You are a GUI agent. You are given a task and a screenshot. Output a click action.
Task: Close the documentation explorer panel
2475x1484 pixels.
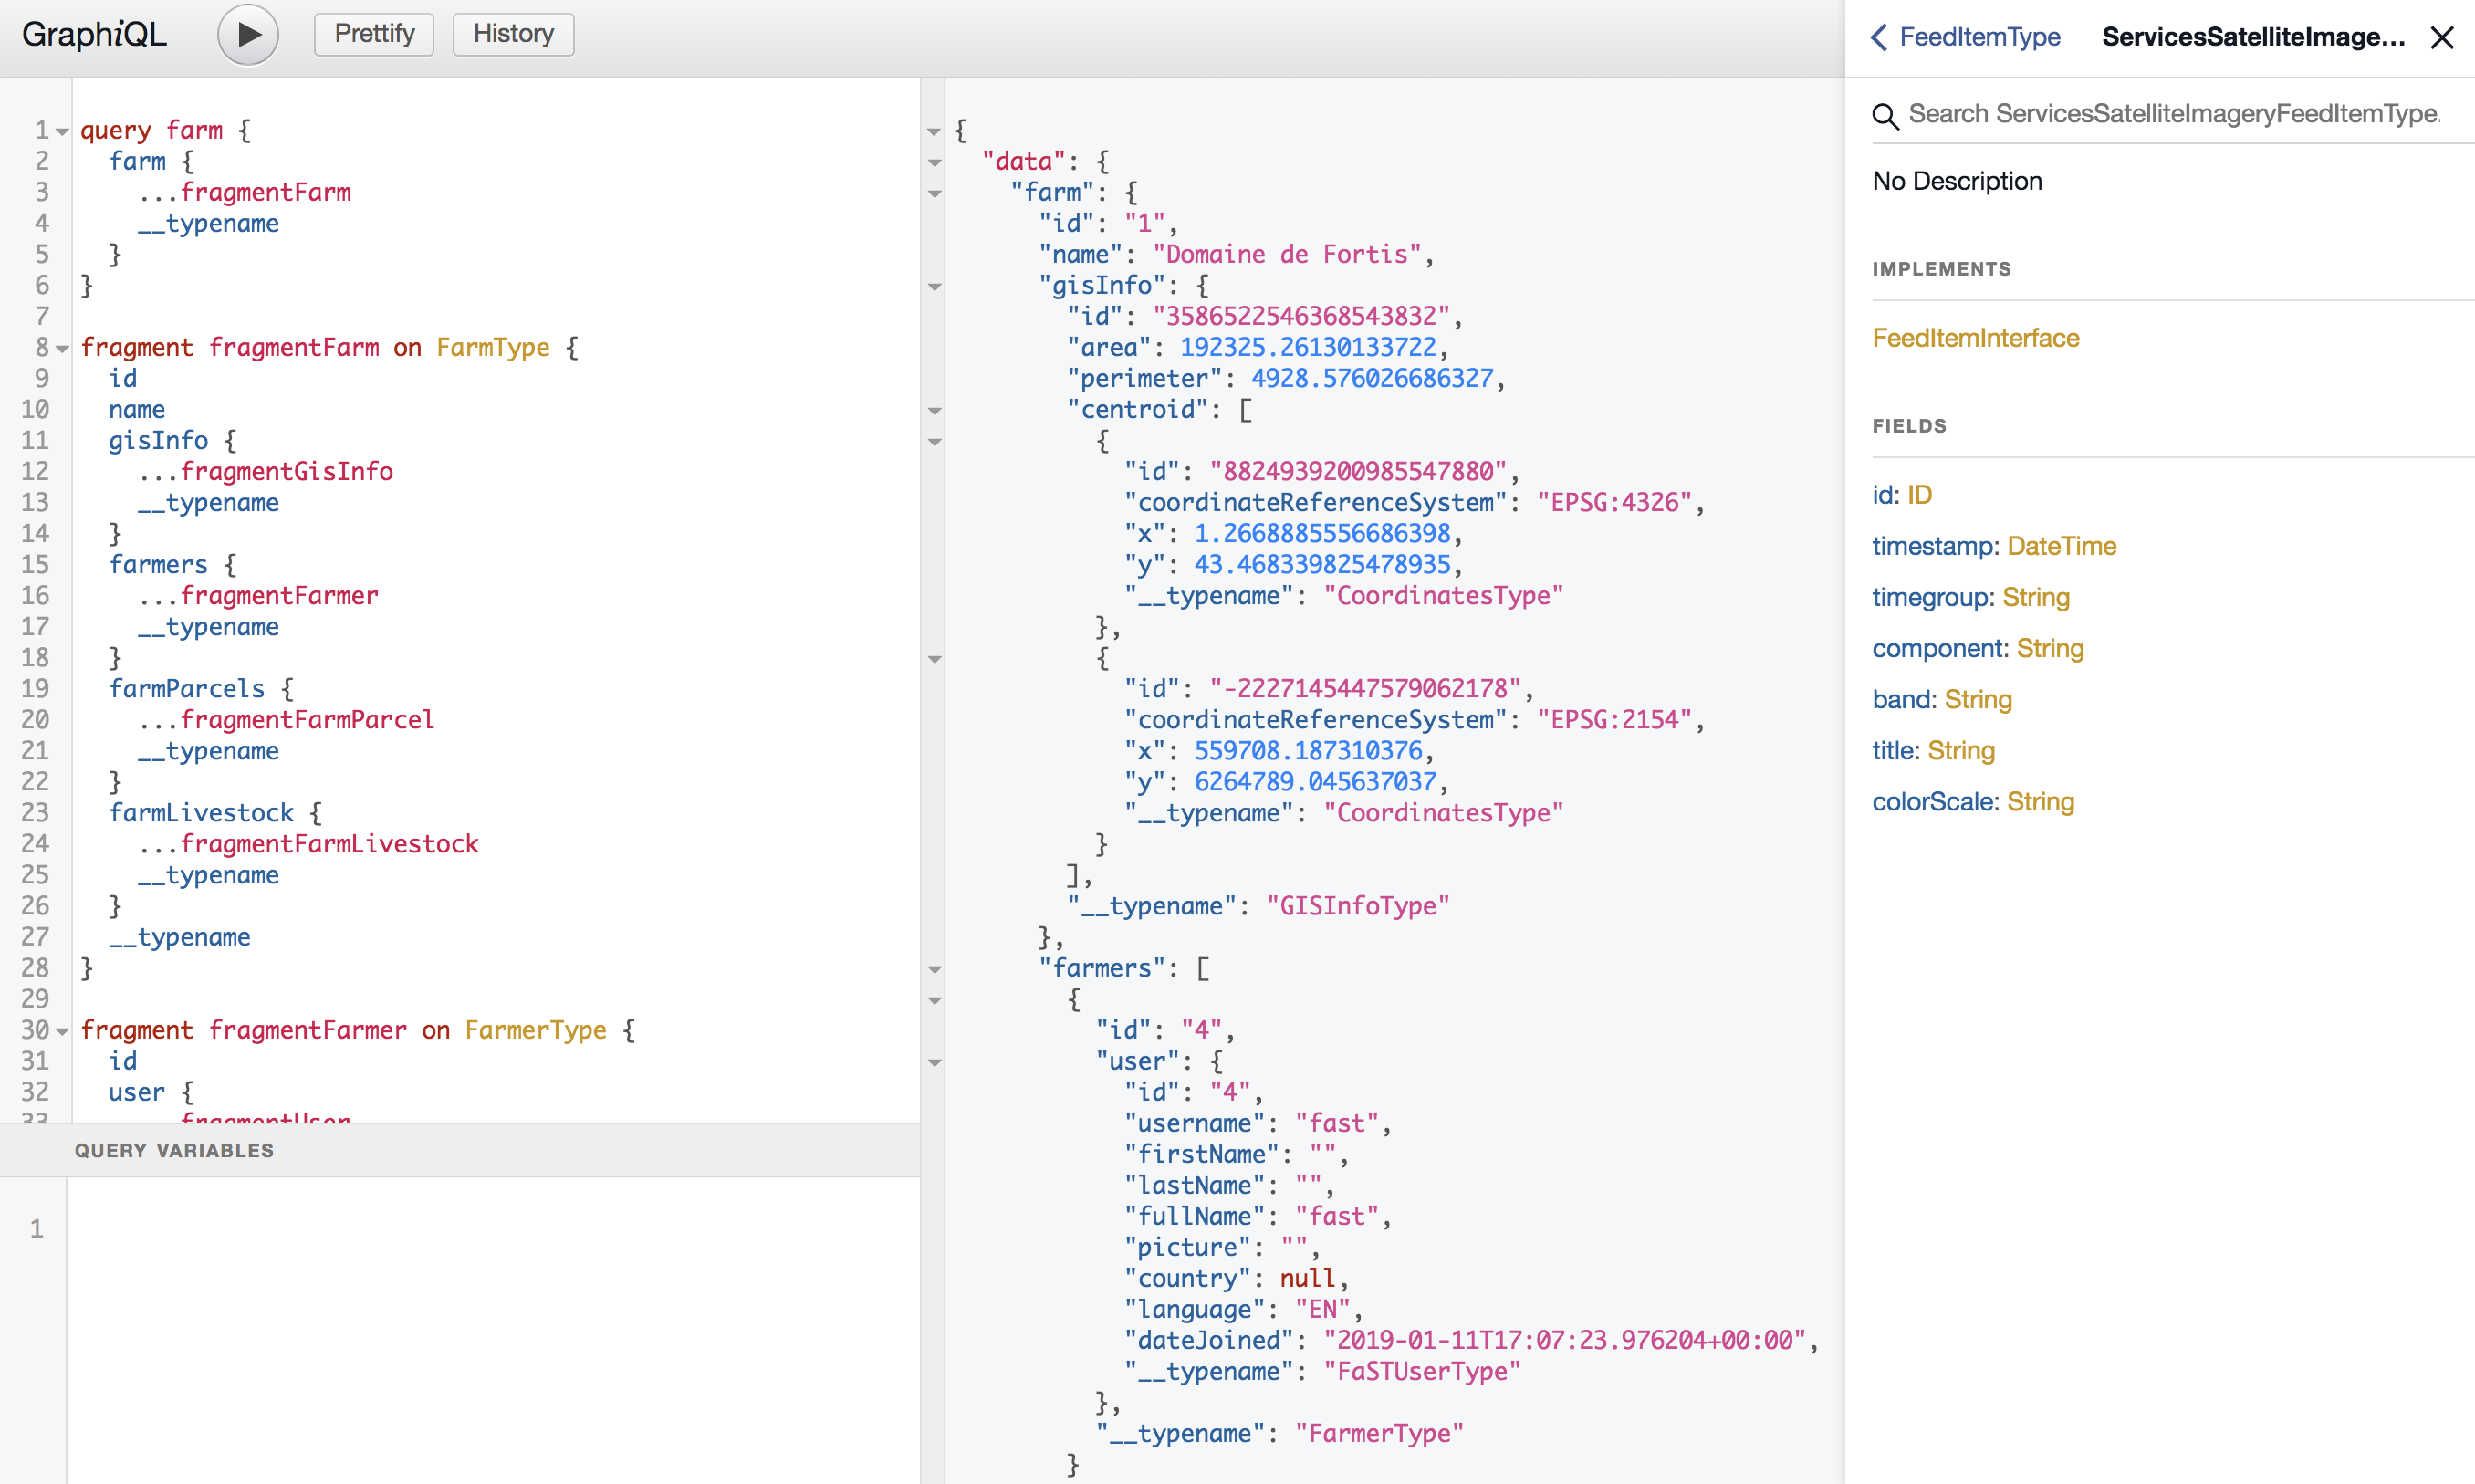pos(2441,38)
